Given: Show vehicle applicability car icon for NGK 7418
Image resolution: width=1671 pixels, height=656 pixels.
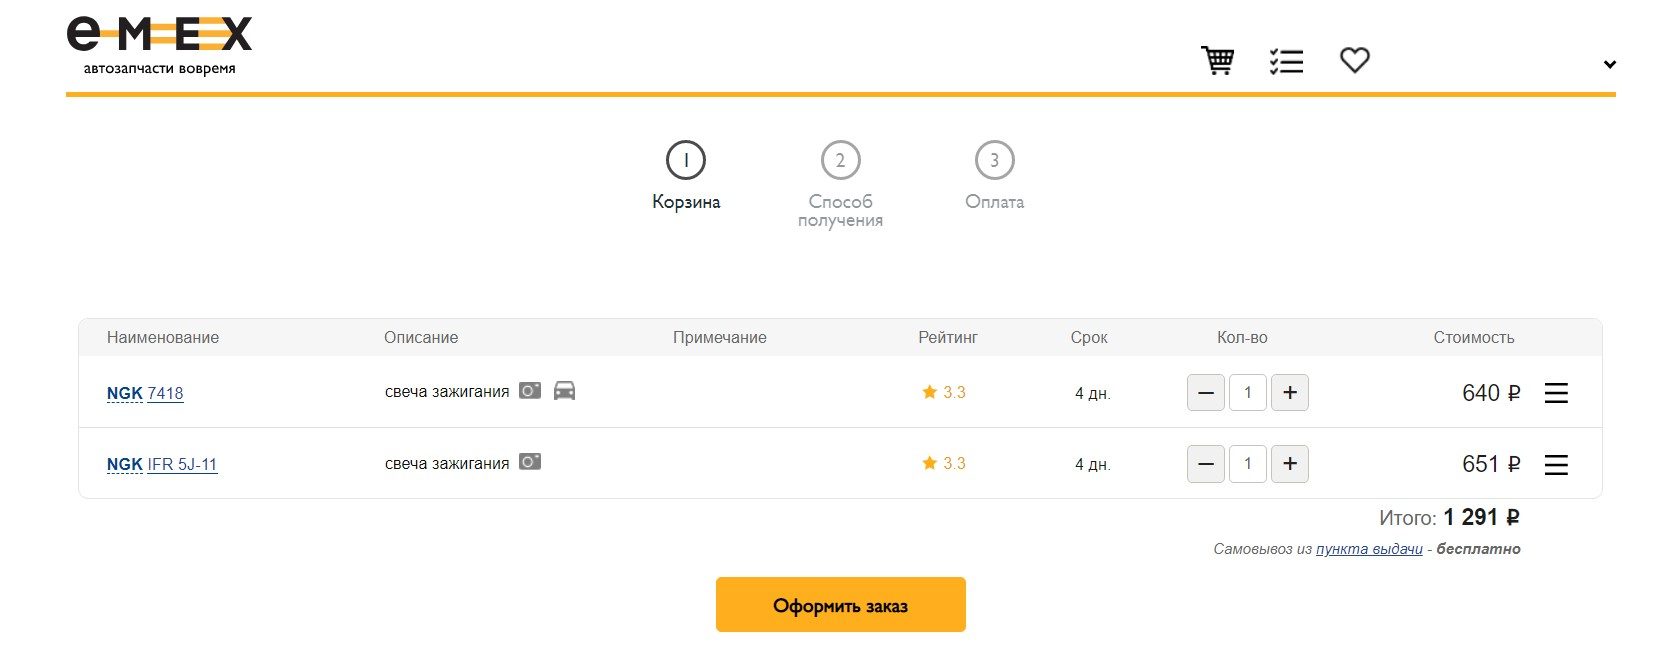Looking at the screenshot, I should 564,390.
